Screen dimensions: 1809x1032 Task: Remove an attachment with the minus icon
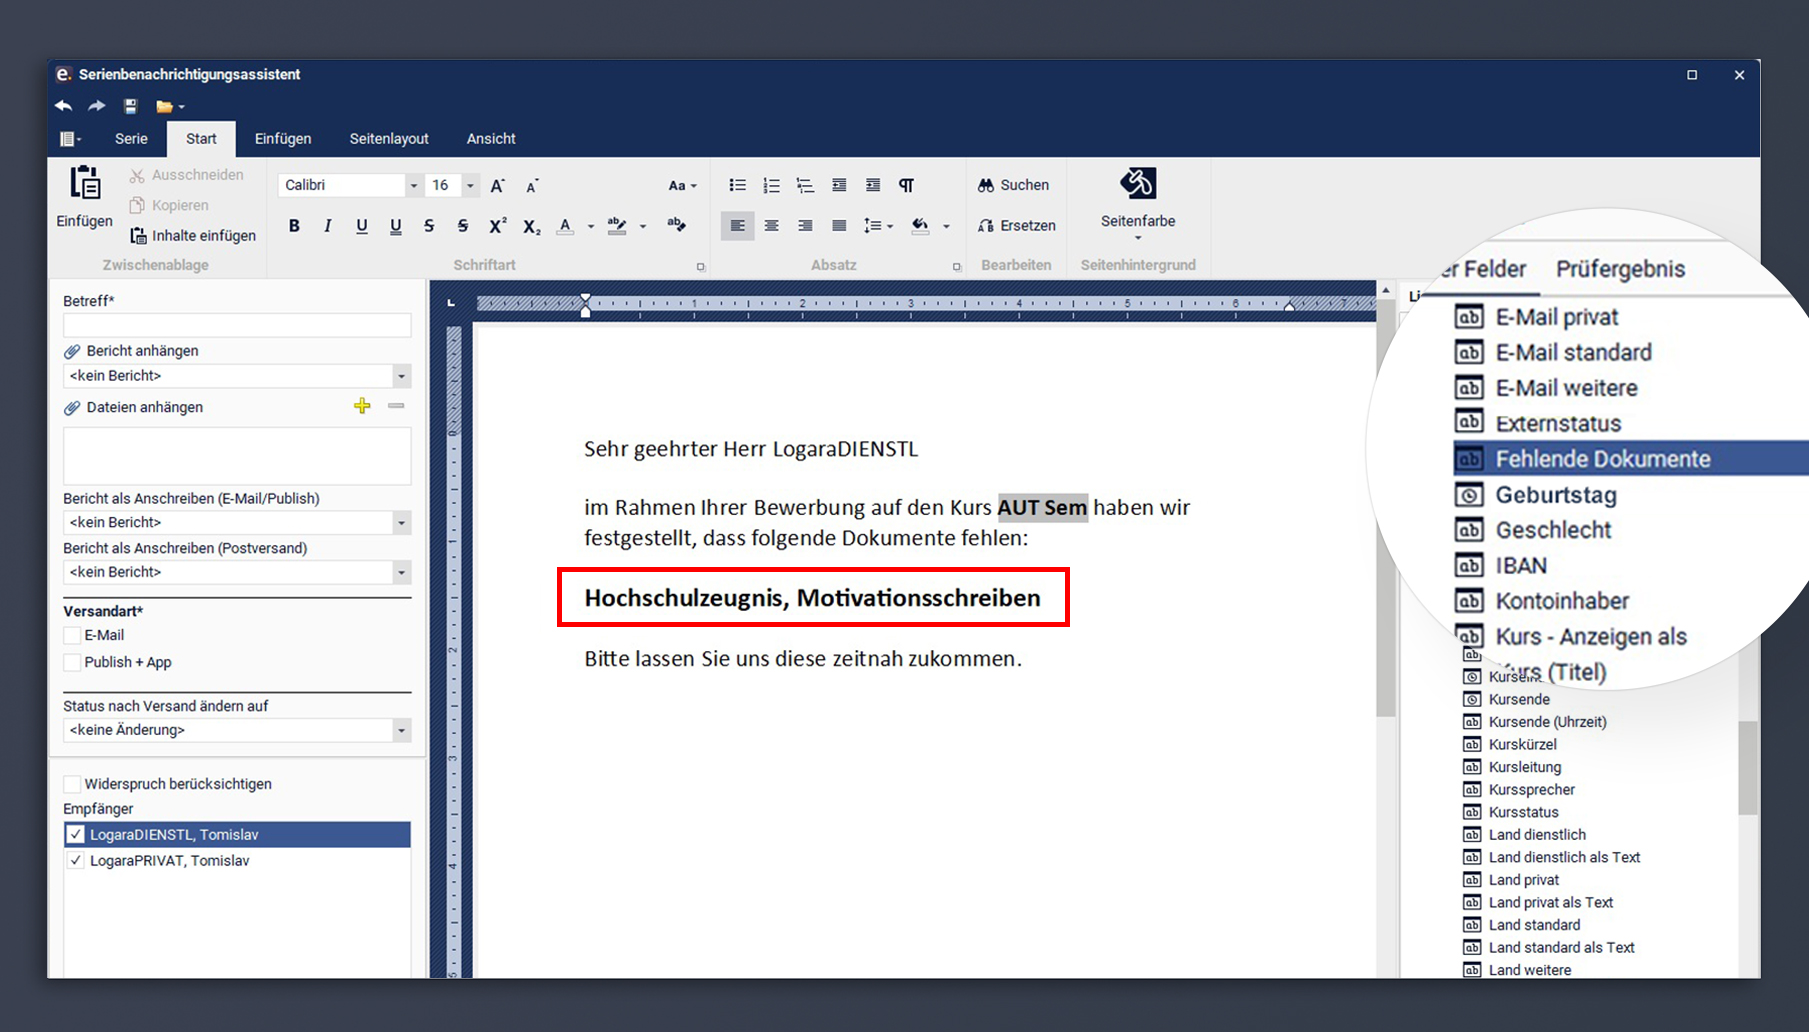(396, 405)
